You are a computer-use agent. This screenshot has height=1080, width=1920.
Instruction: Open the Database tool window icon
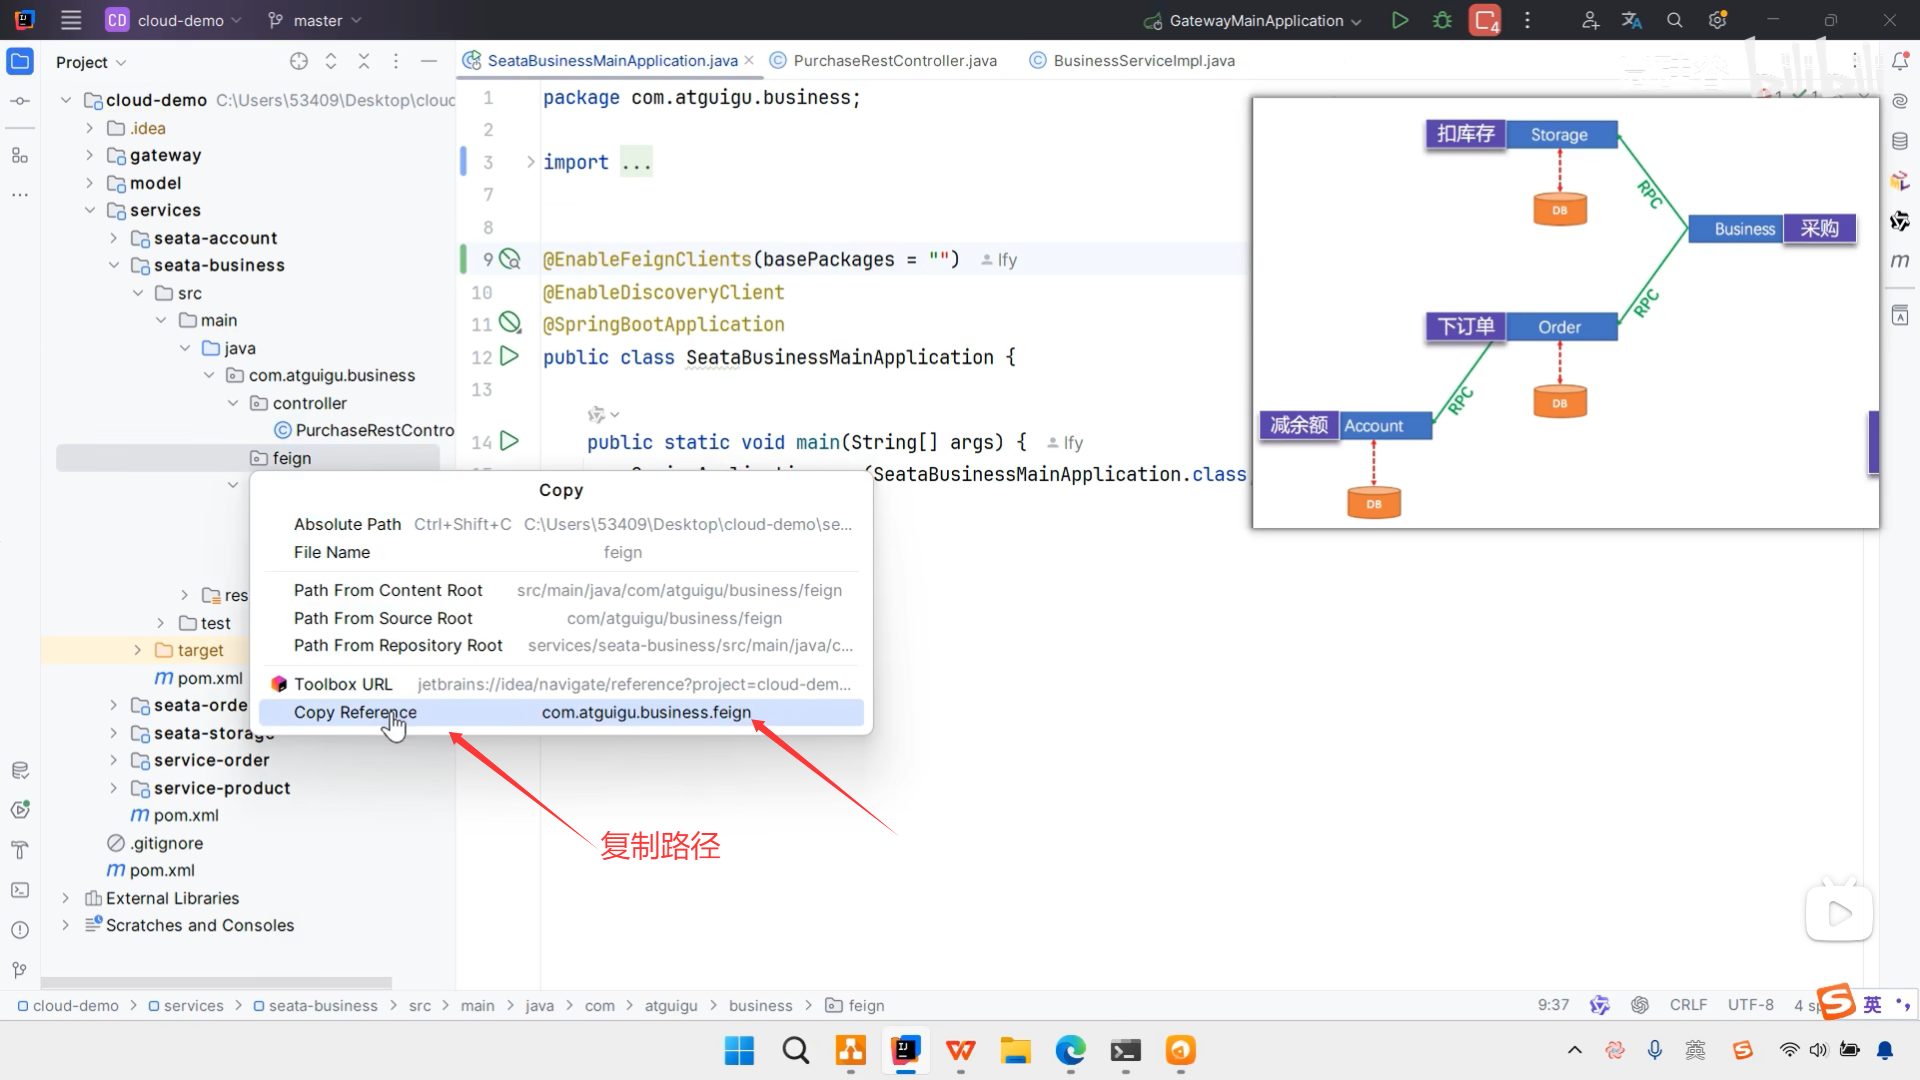click(x=1900, y=141)
